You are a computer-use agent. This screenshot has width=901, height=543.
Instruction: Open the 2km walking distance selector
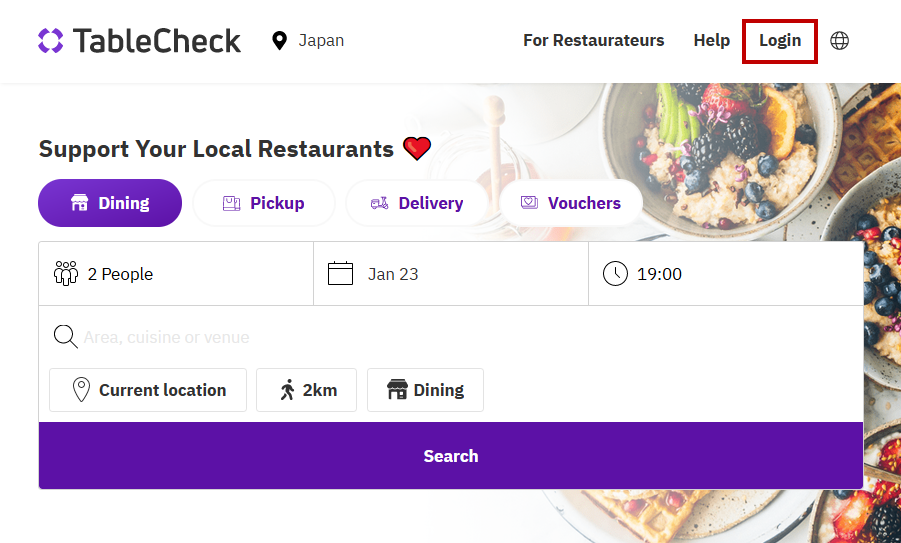307,390
